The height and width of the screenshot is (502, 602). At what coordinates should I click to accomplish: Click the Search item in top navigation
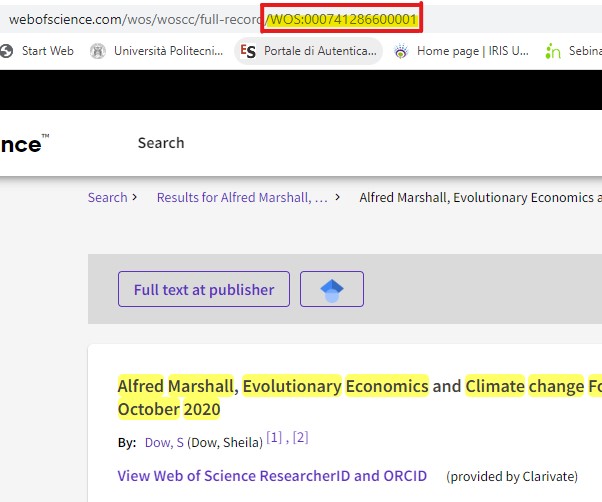click(x=161, y=143)
